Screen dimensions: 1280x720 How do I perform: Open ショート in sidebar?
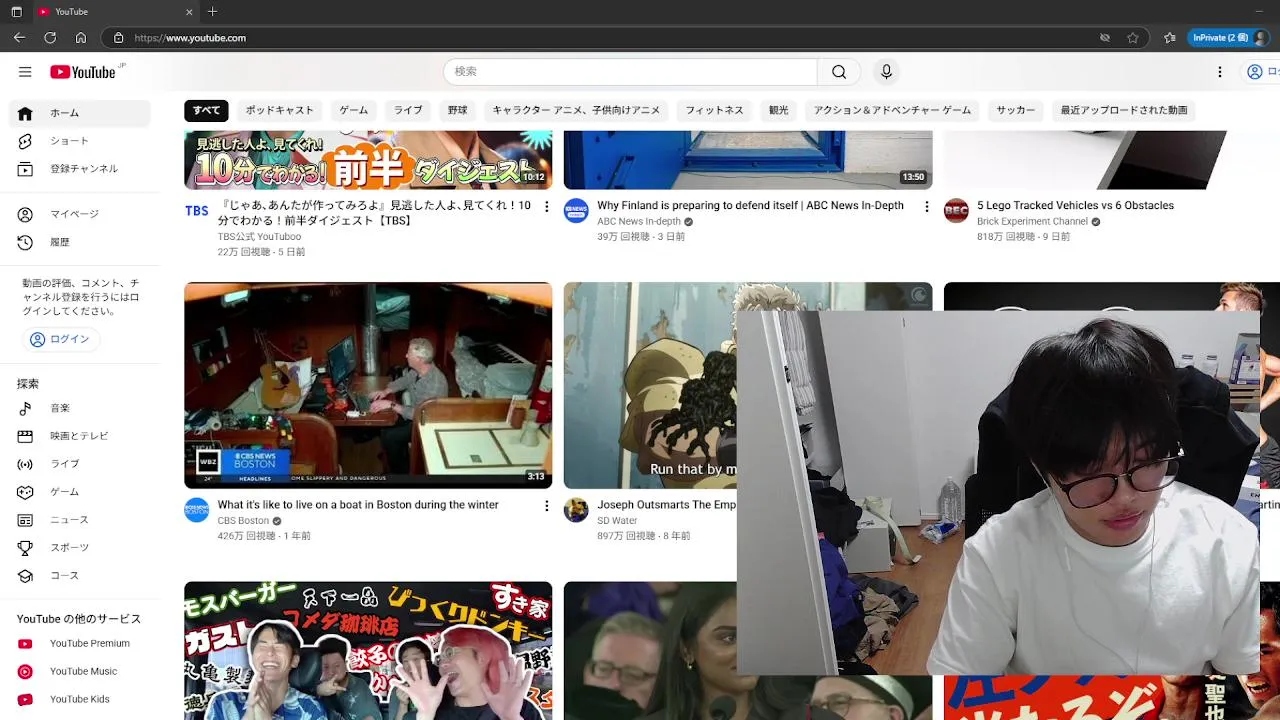pyautogui.click(x=80, y=141)
